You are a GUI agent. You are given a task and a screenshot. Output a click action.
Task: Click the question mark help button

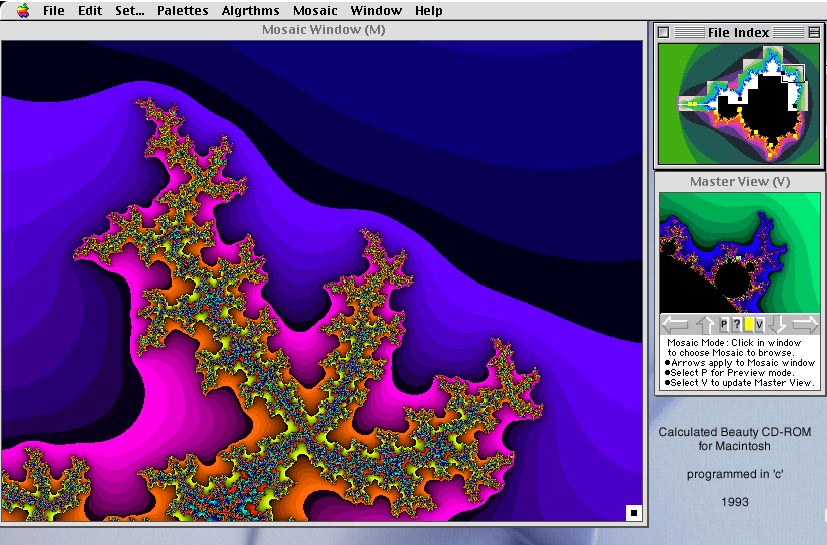pyautogui.click(x=736, y=325)
